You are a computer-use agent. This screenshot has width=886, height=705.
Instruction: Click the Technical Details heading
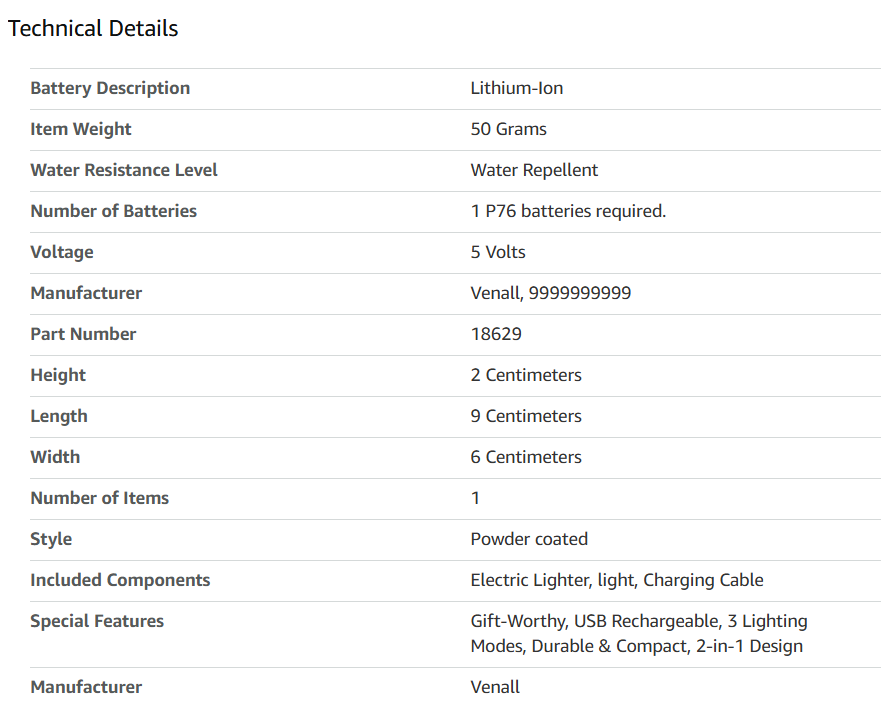coord(93,28)
